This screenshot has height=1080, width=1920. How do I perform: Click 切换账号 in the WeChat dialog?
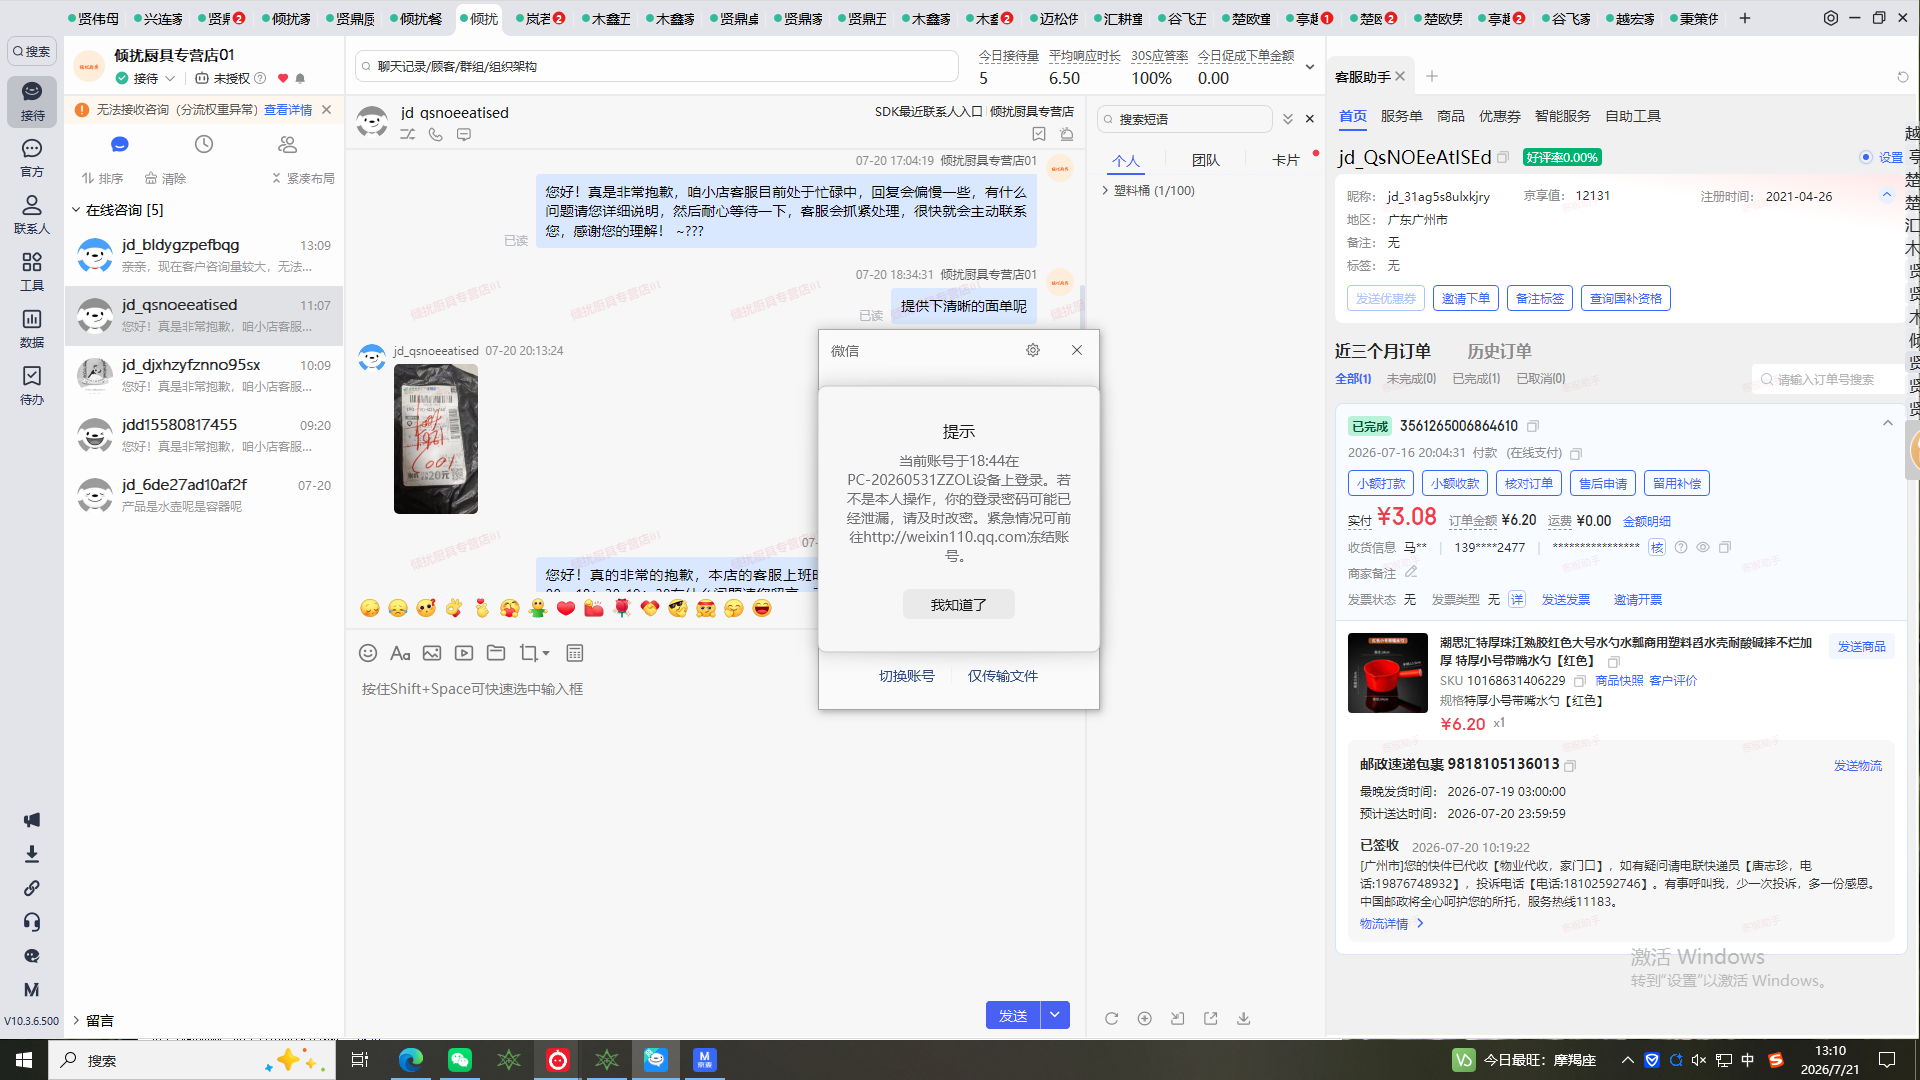(907, 676)
